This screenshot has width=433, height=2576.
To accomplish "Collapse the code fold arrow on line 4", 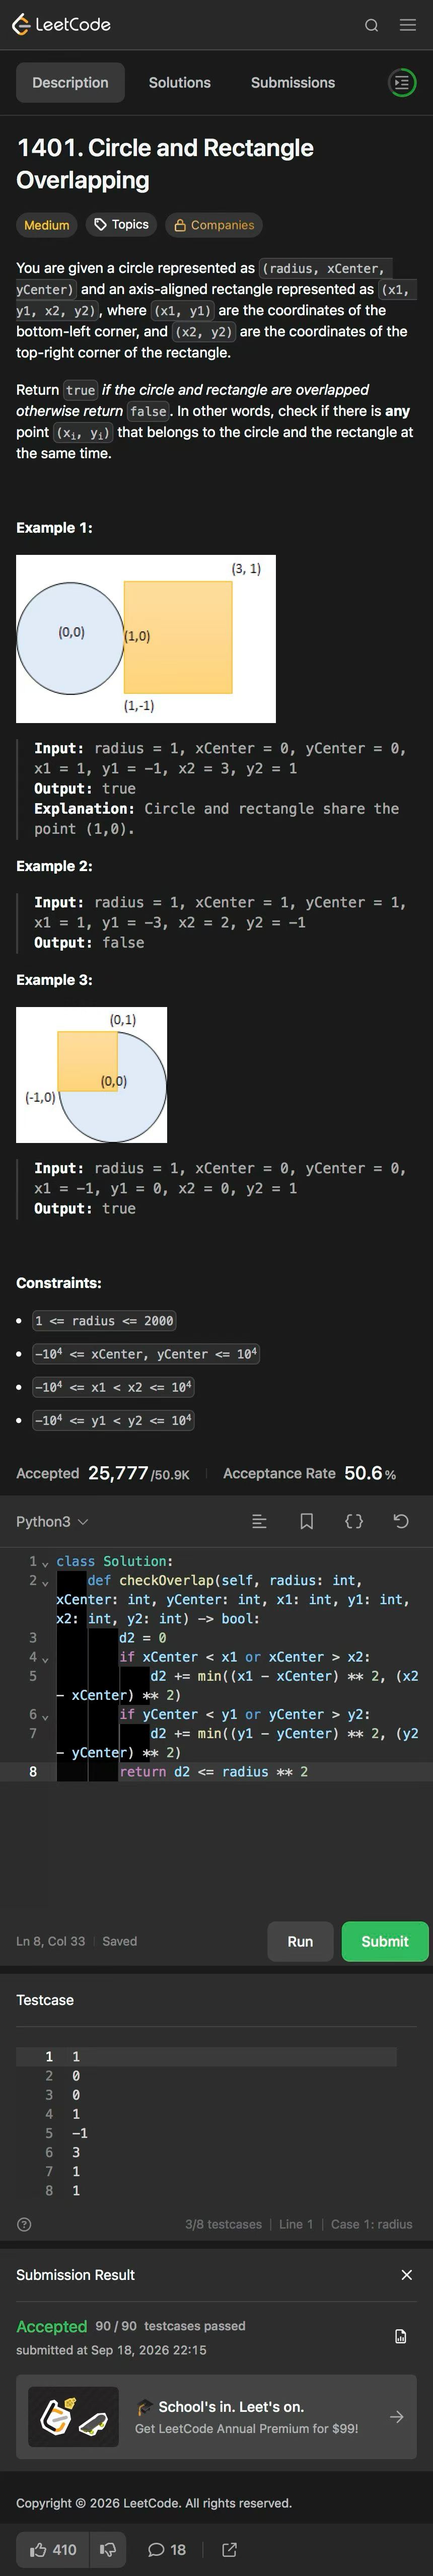I will coord(45,1658).
